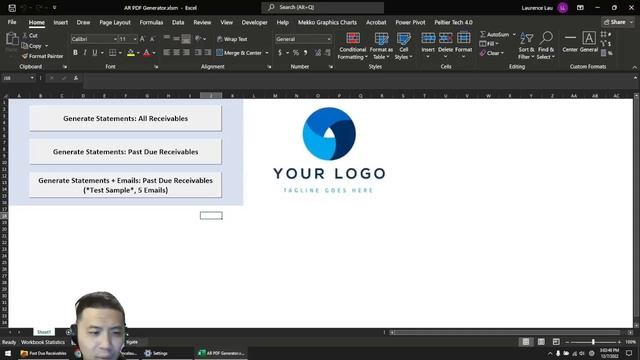This screenshot has width=640, height=360.
Task: Click the Center horizontal alignment icon
Action: 176,53
